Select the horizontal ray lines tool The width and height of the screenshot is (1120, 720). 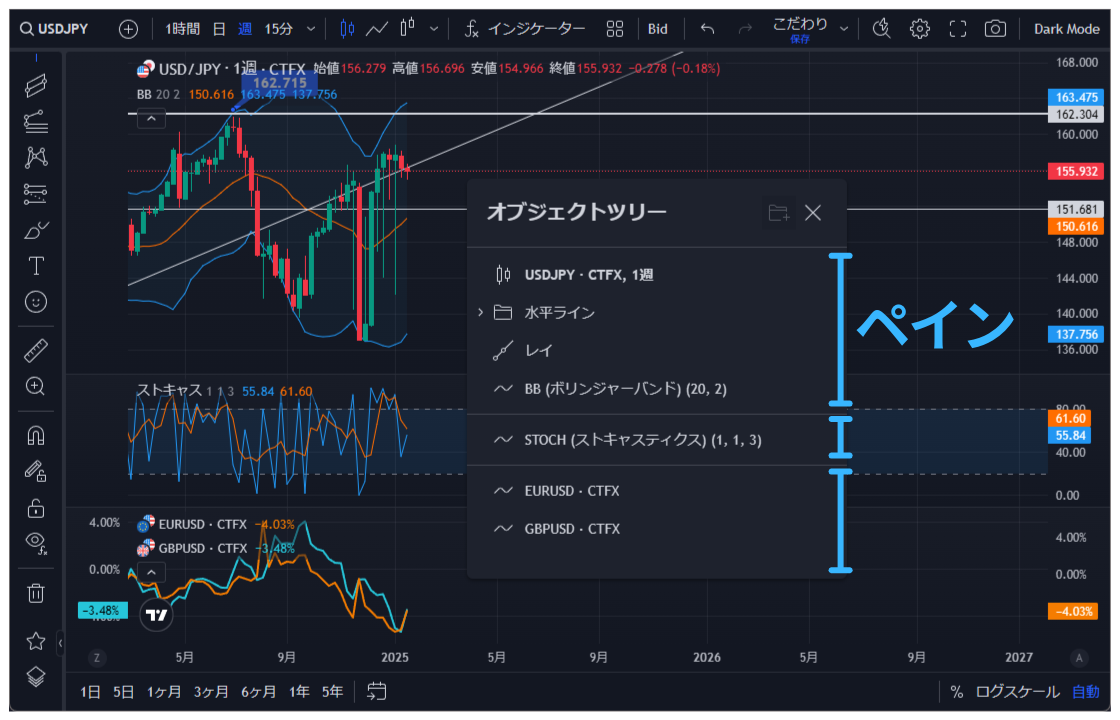pyautogui.click(x=36, y=121)
